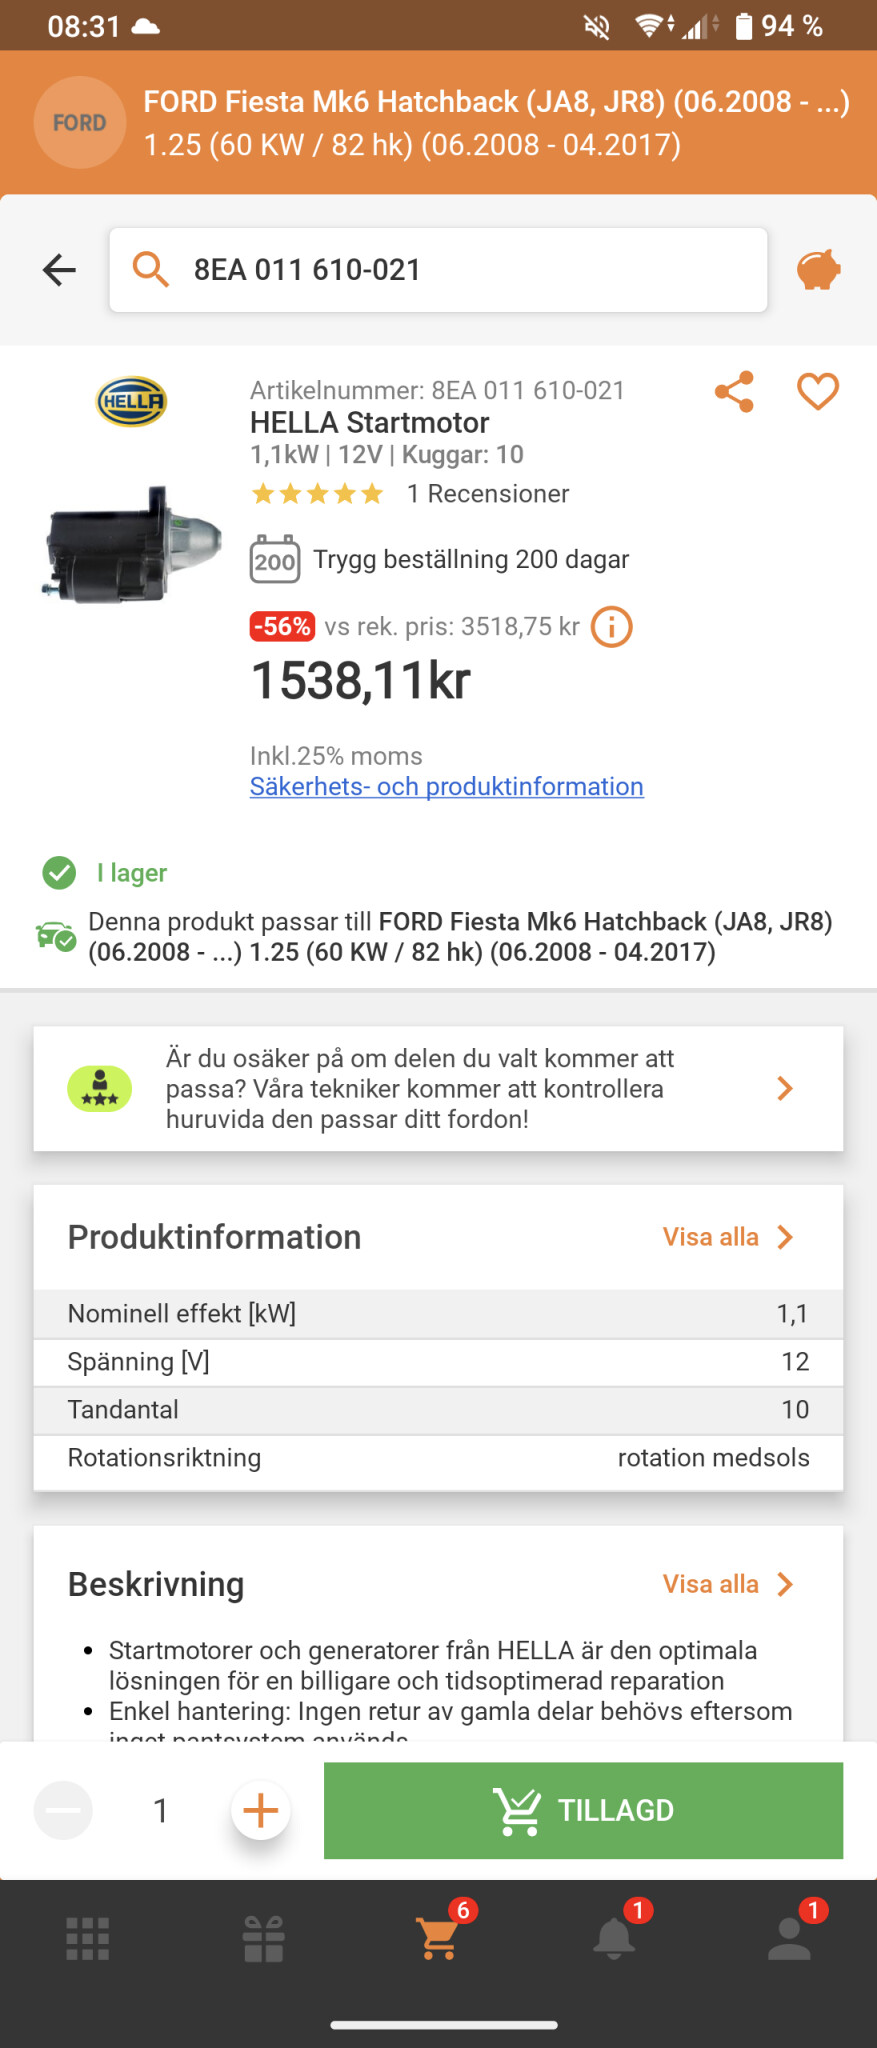The image size is (877, 2048).
Task: View the starter motor product image
Action: point(132,544)
